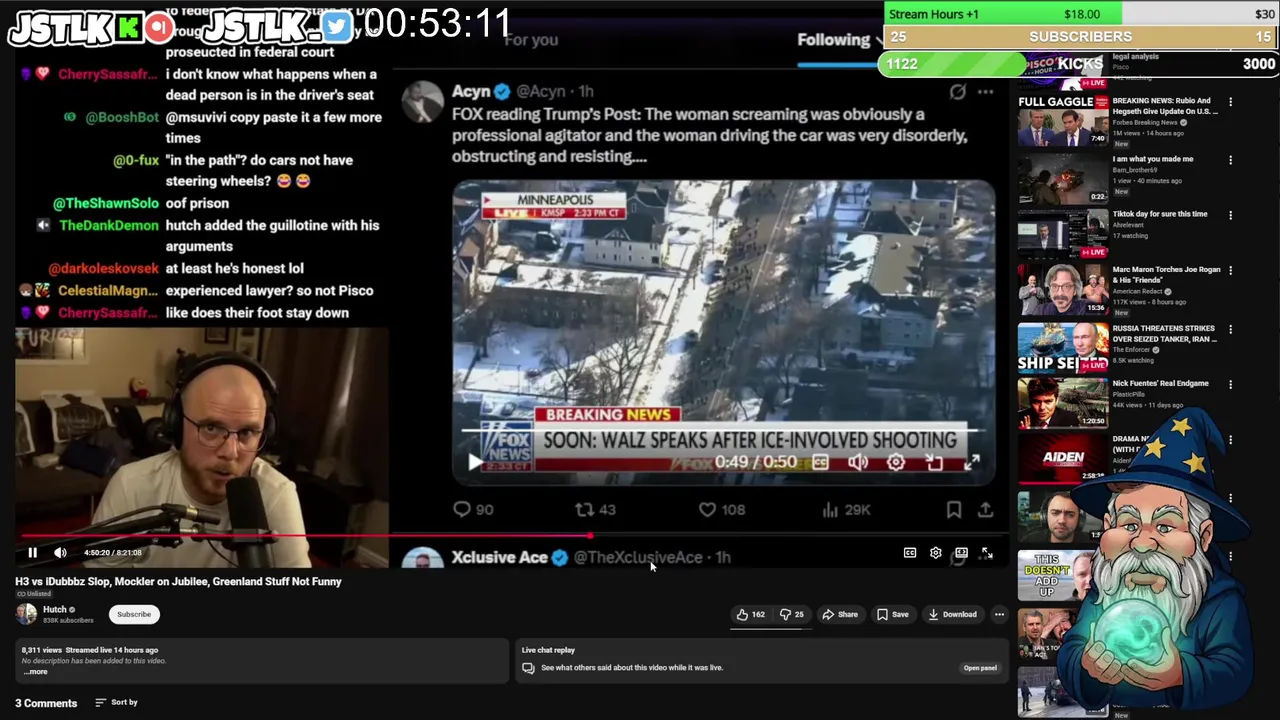The image size is (1280, 720).
Task: Reply to the Acyn tweet
Action: (x=473, y=510)
